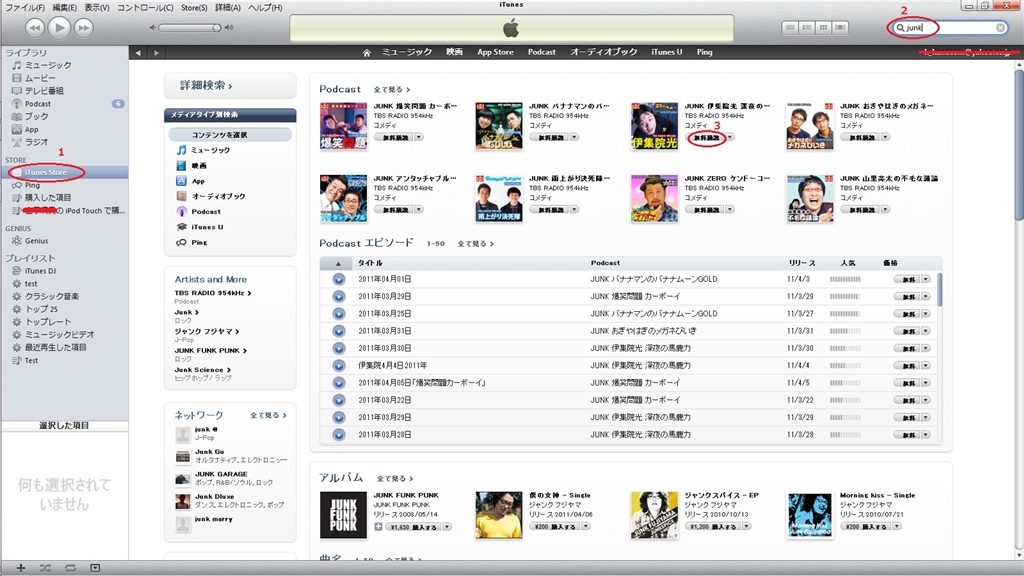Click in the search field containing junk
1024x576 pixels.
[948, 27]
